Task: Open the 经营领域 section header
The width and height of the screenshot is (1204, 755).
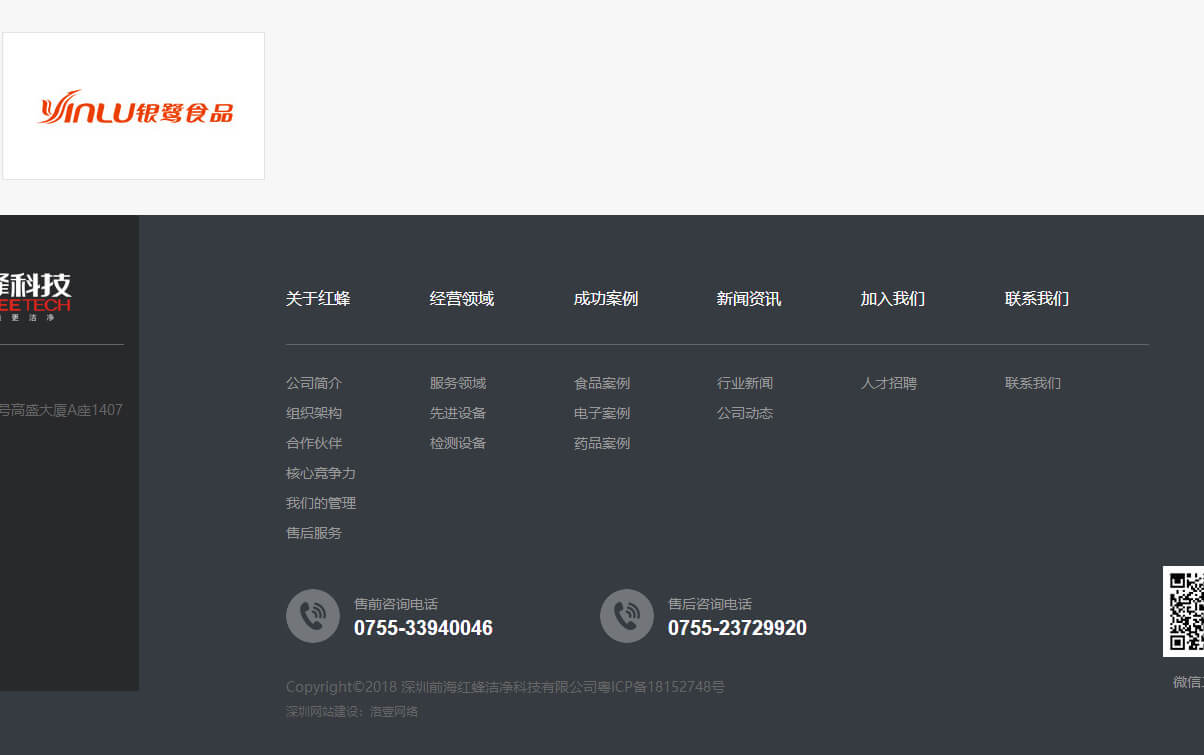Action: 461,298
